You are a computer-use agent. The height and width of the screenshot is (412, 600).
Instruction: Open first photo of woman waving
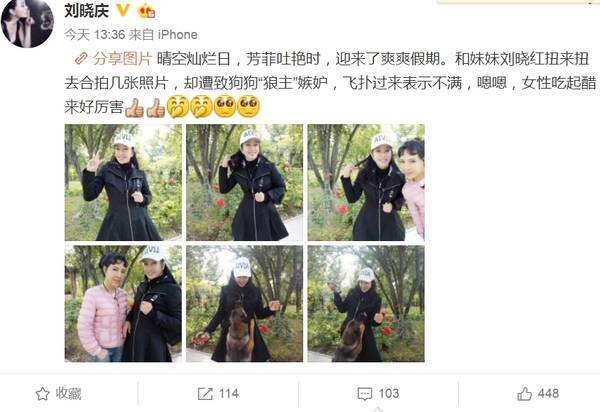click(123, 182)
